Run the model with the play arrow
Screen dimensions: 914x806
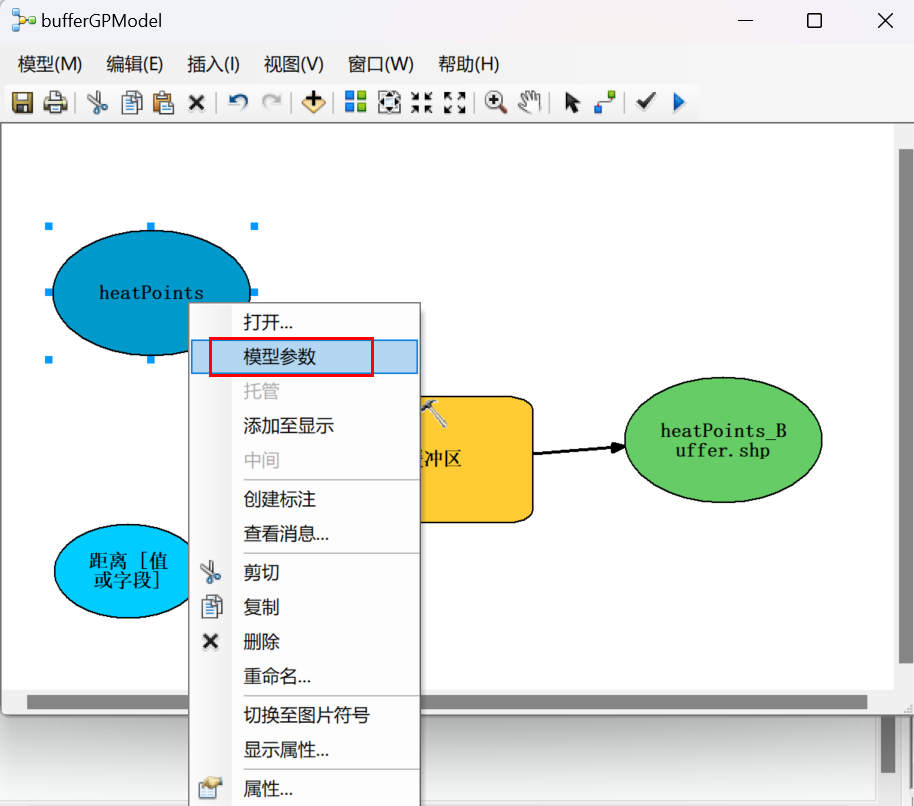point(679,102)
